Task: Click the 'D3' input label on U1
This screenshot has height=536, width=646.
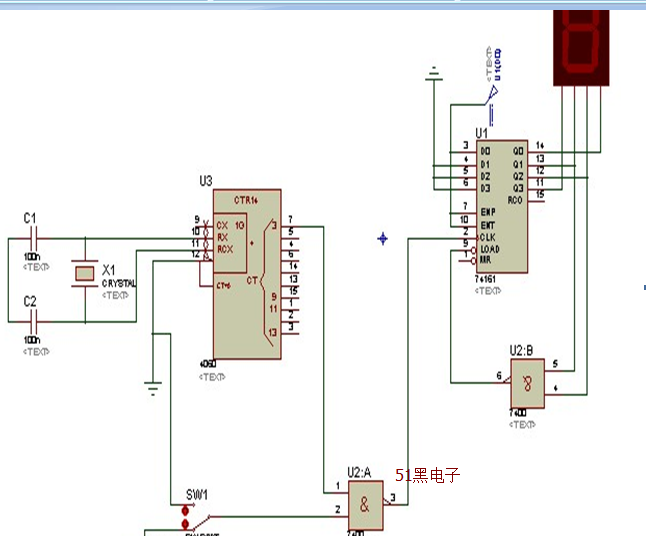Action: [x=485, y=188]
